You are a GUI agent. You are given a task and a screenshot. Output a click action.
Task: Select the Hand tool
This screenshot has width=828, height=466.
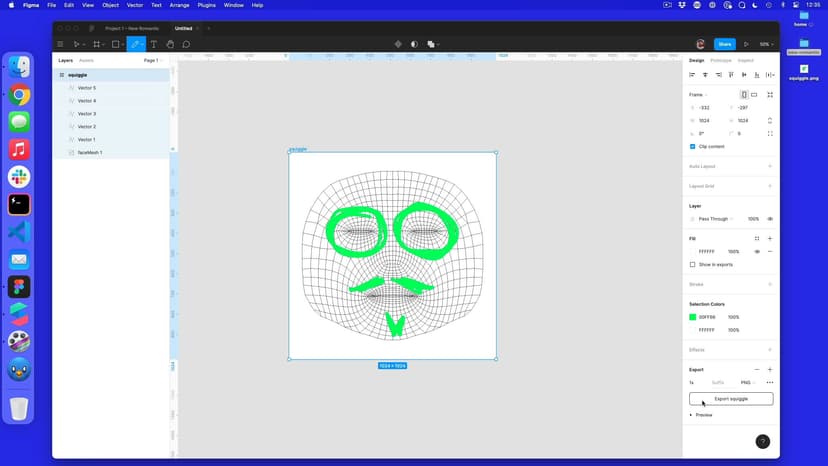pos(170,44)
